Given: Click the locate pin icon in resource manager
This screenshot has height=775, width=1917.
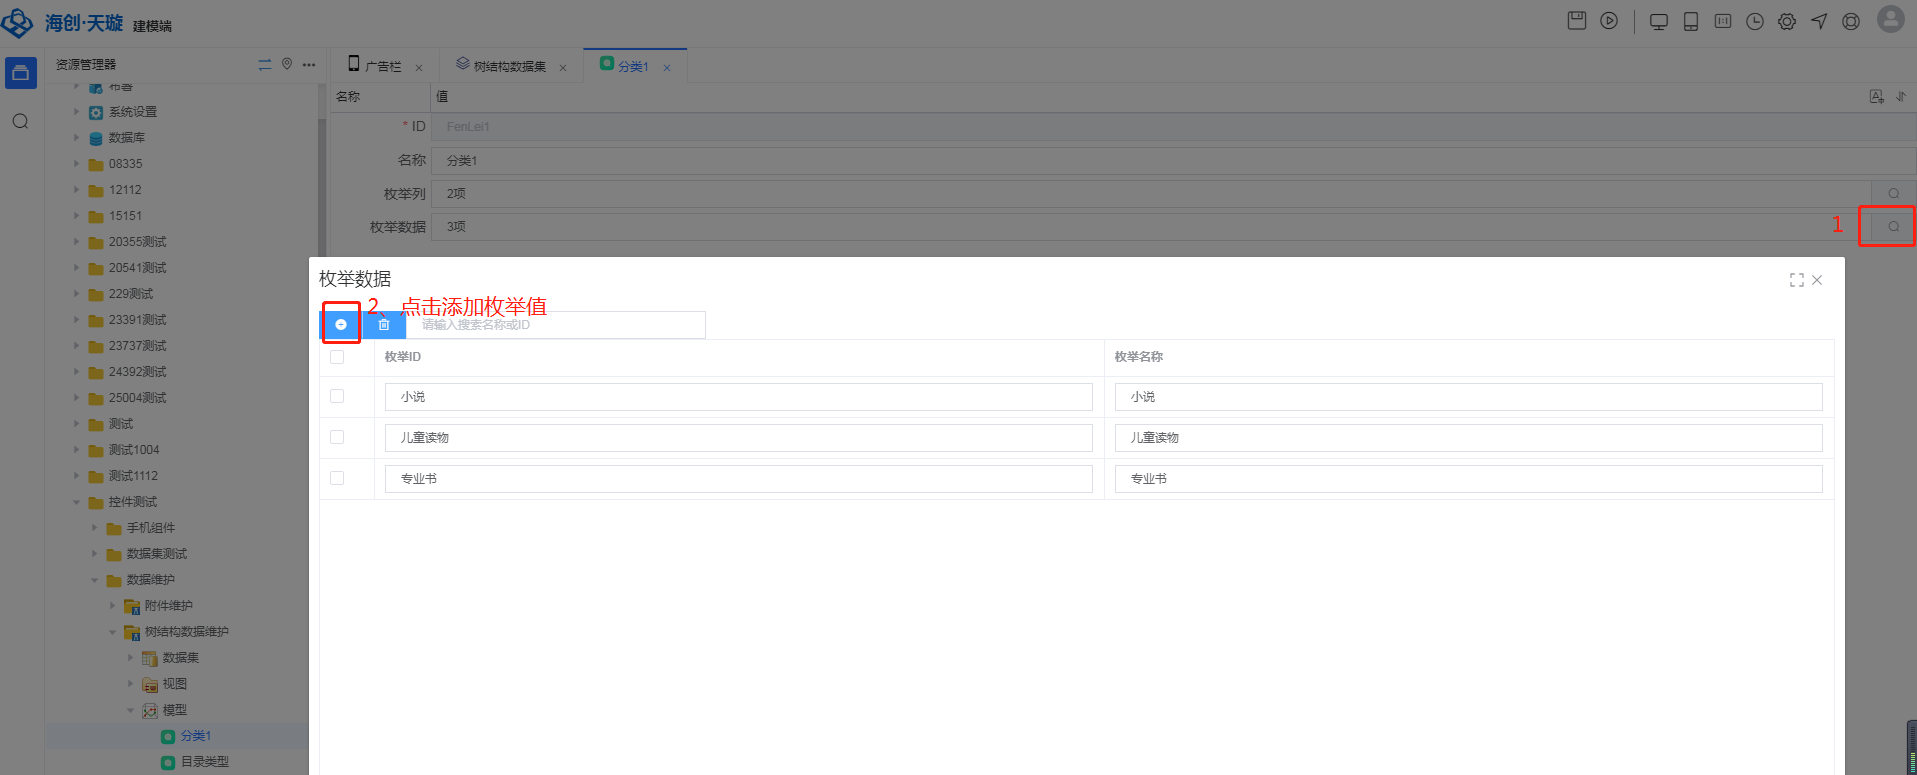Looking at the screenshot, I should click(x=287, y=64).
